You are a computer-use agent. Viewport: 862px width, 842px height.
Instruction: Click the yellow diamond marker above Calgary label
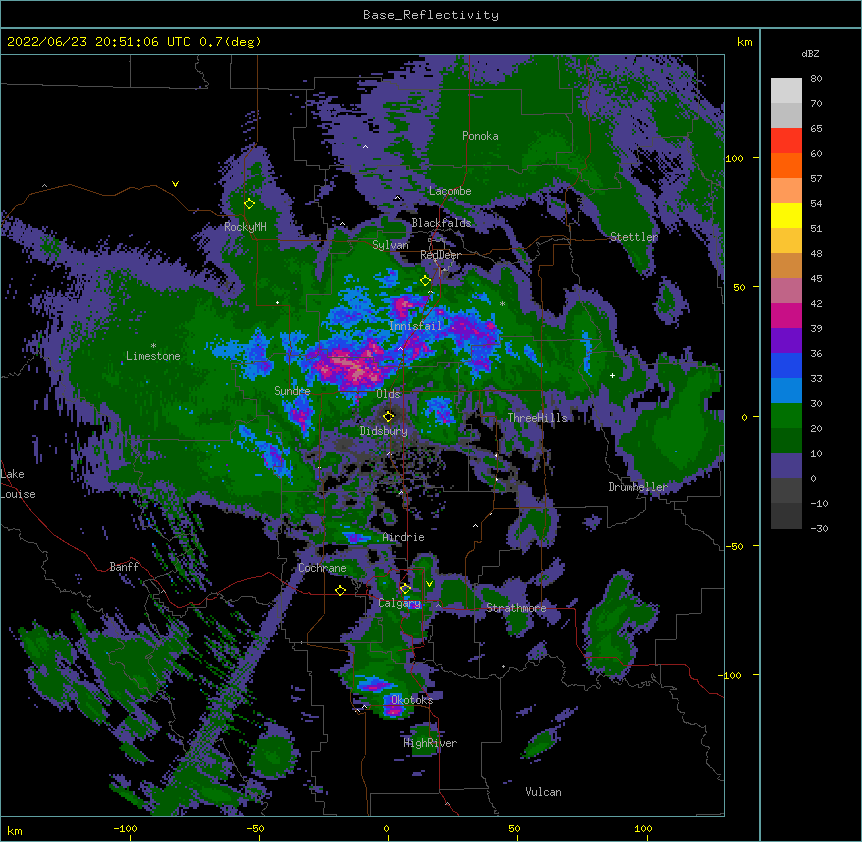pyautogui.click(x=405, y=589)
